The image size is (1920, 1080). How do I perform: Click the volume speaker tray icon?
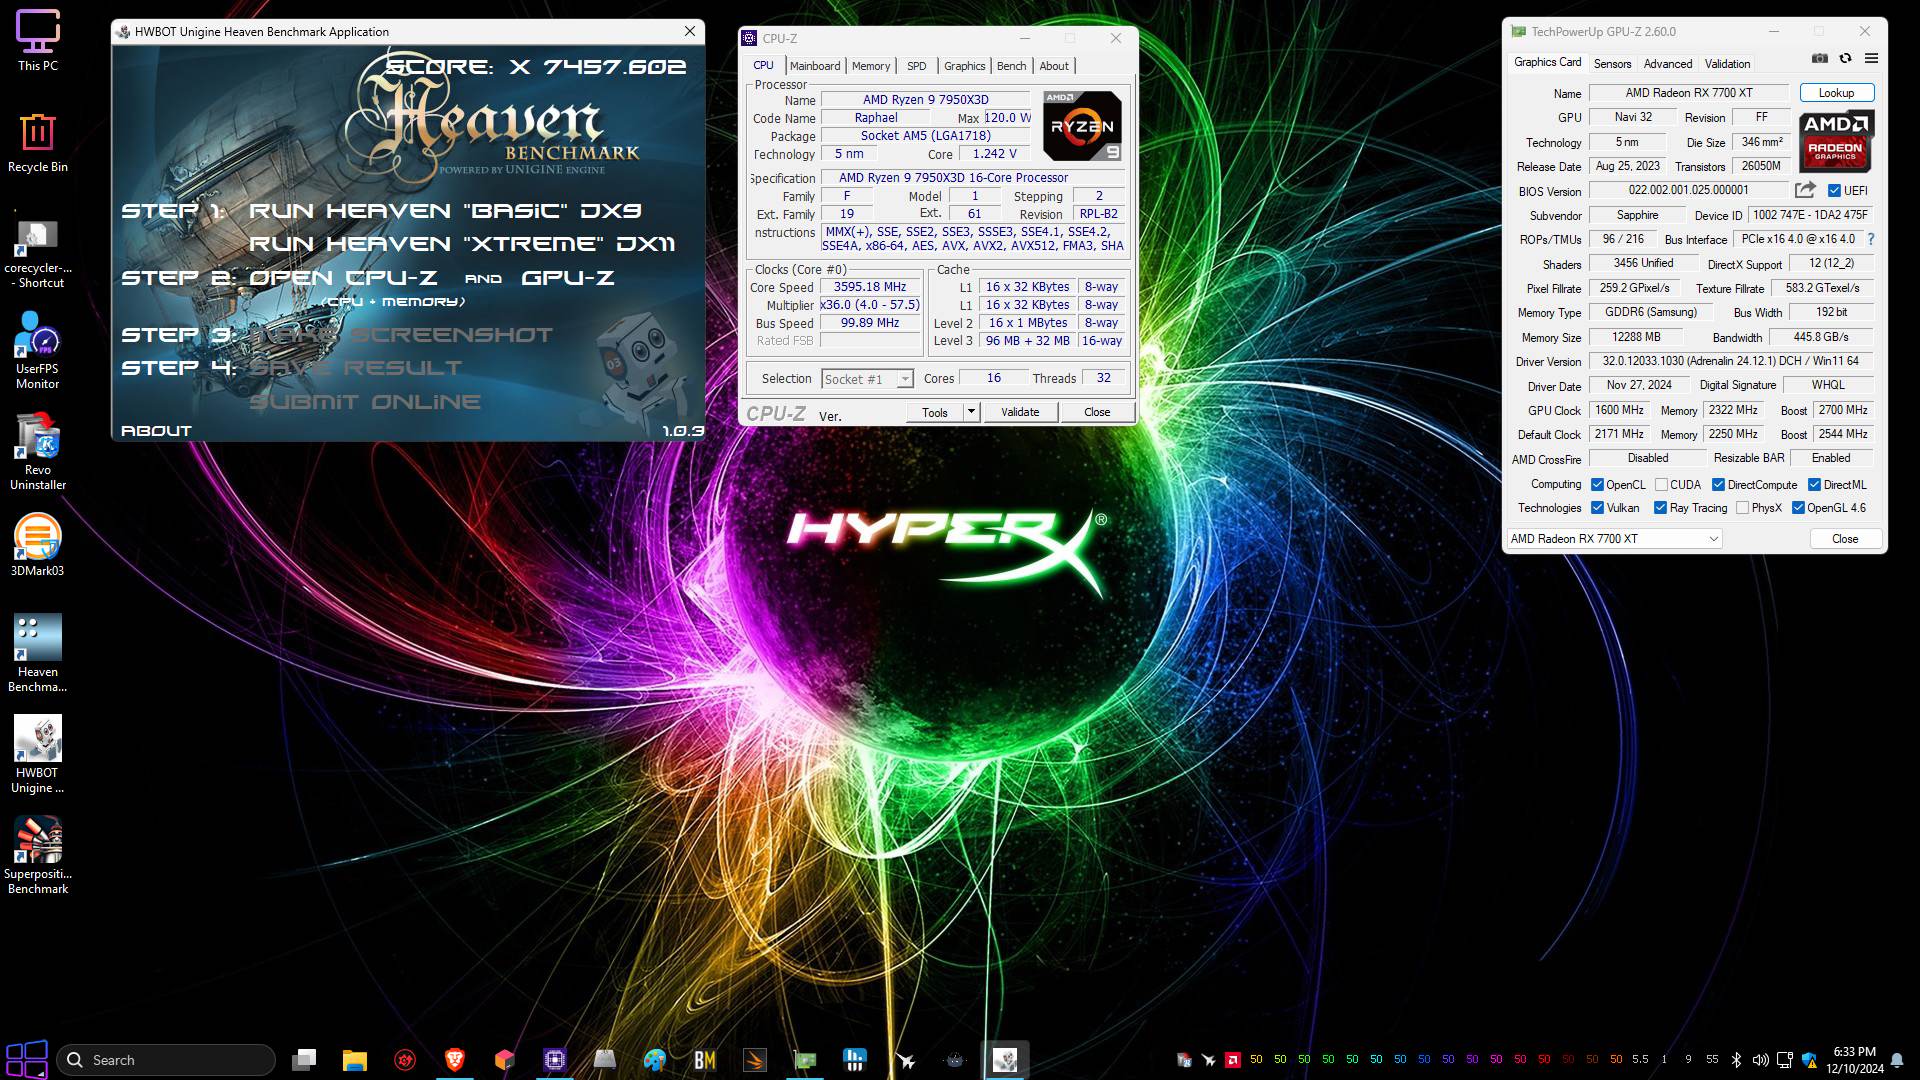1760,1060
